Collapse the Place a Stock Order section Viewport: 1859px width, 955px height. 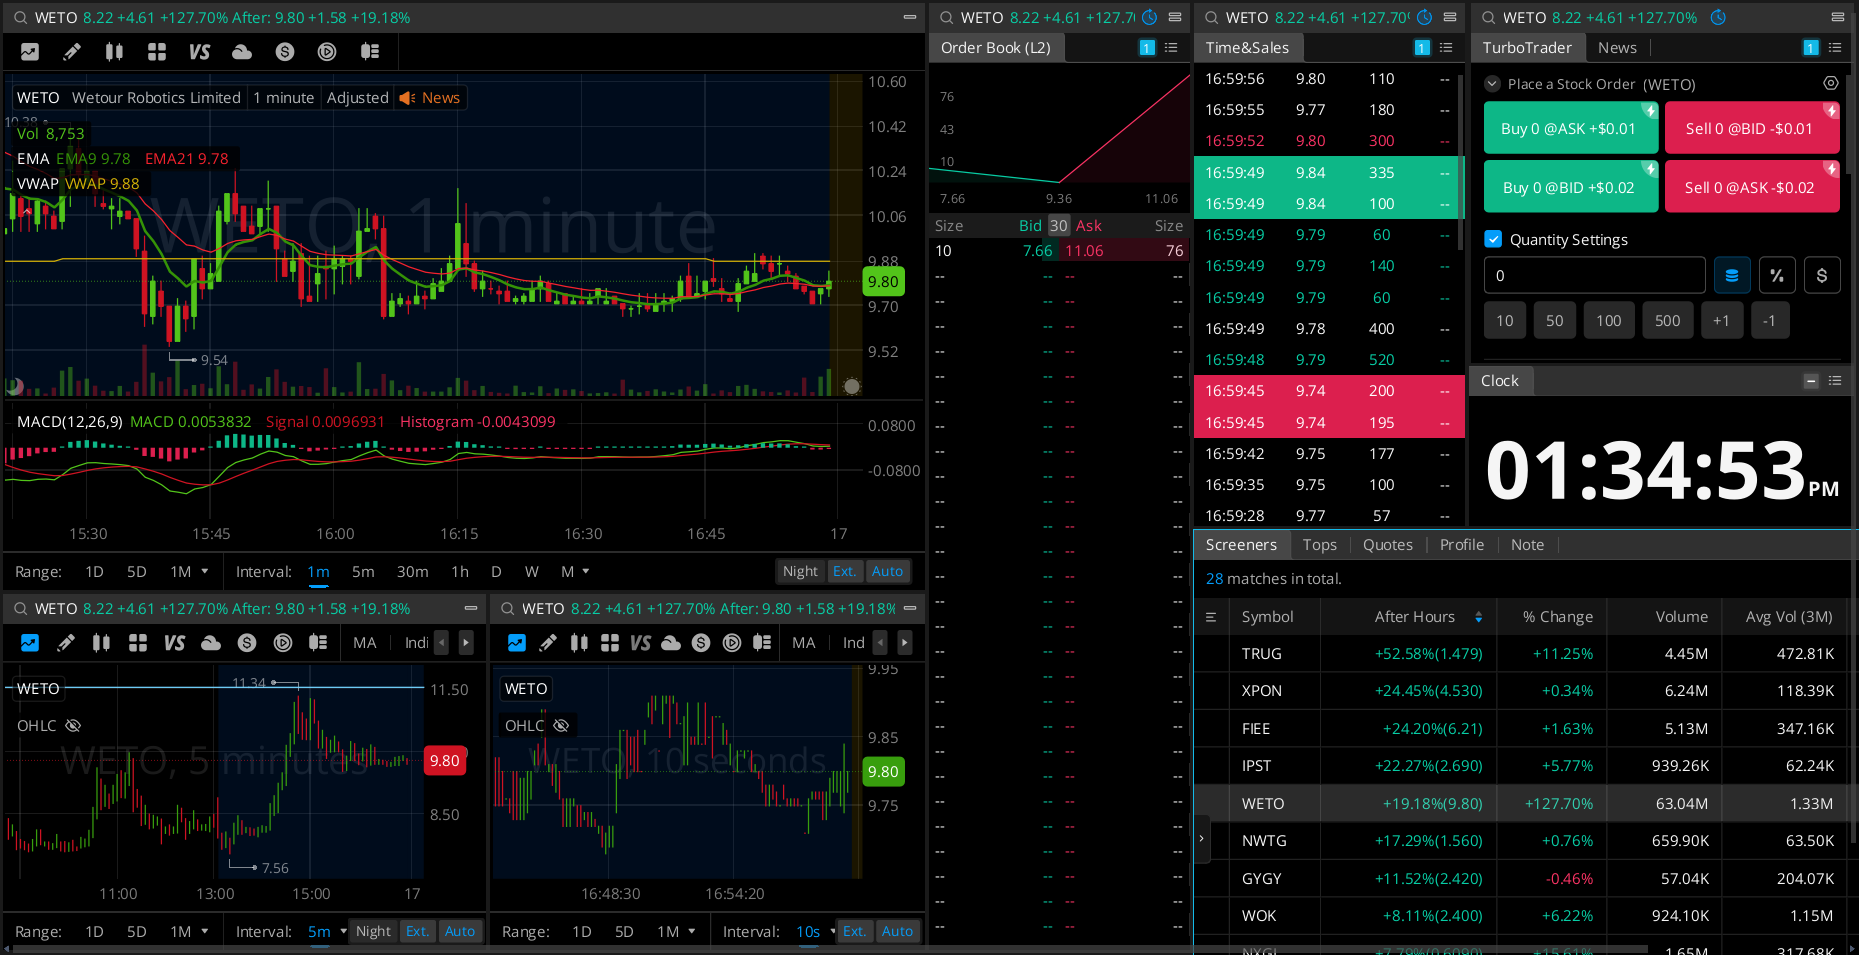(x=1493, y=84)
